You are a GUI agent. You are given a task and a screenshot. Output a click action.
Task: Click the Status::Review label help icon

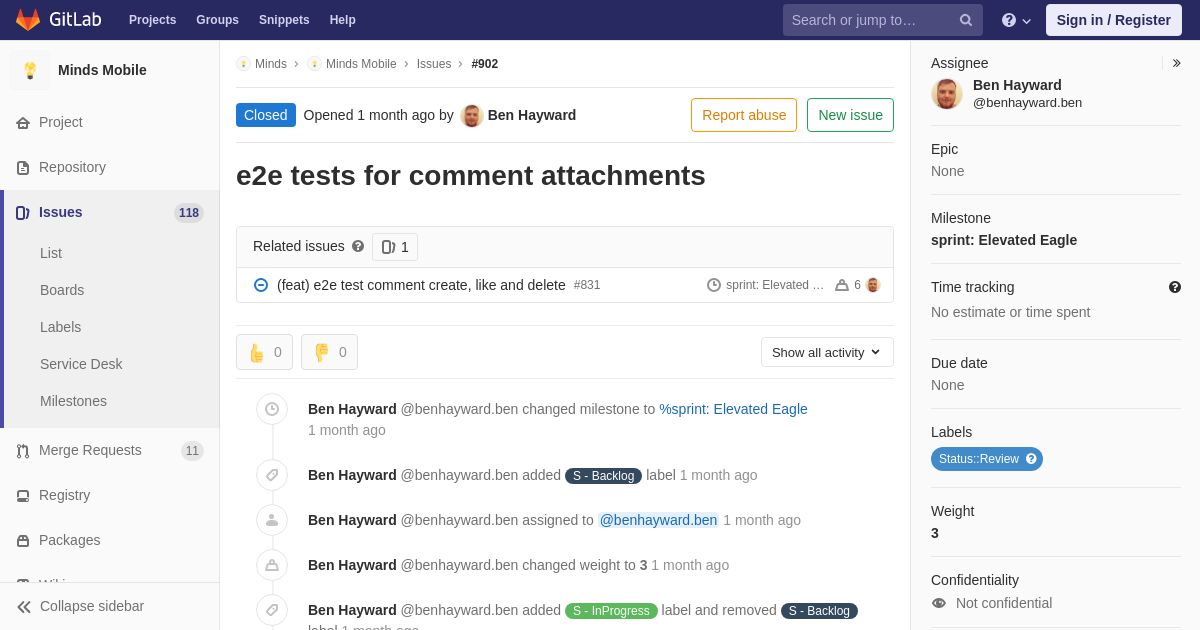tap(1031, 459)
